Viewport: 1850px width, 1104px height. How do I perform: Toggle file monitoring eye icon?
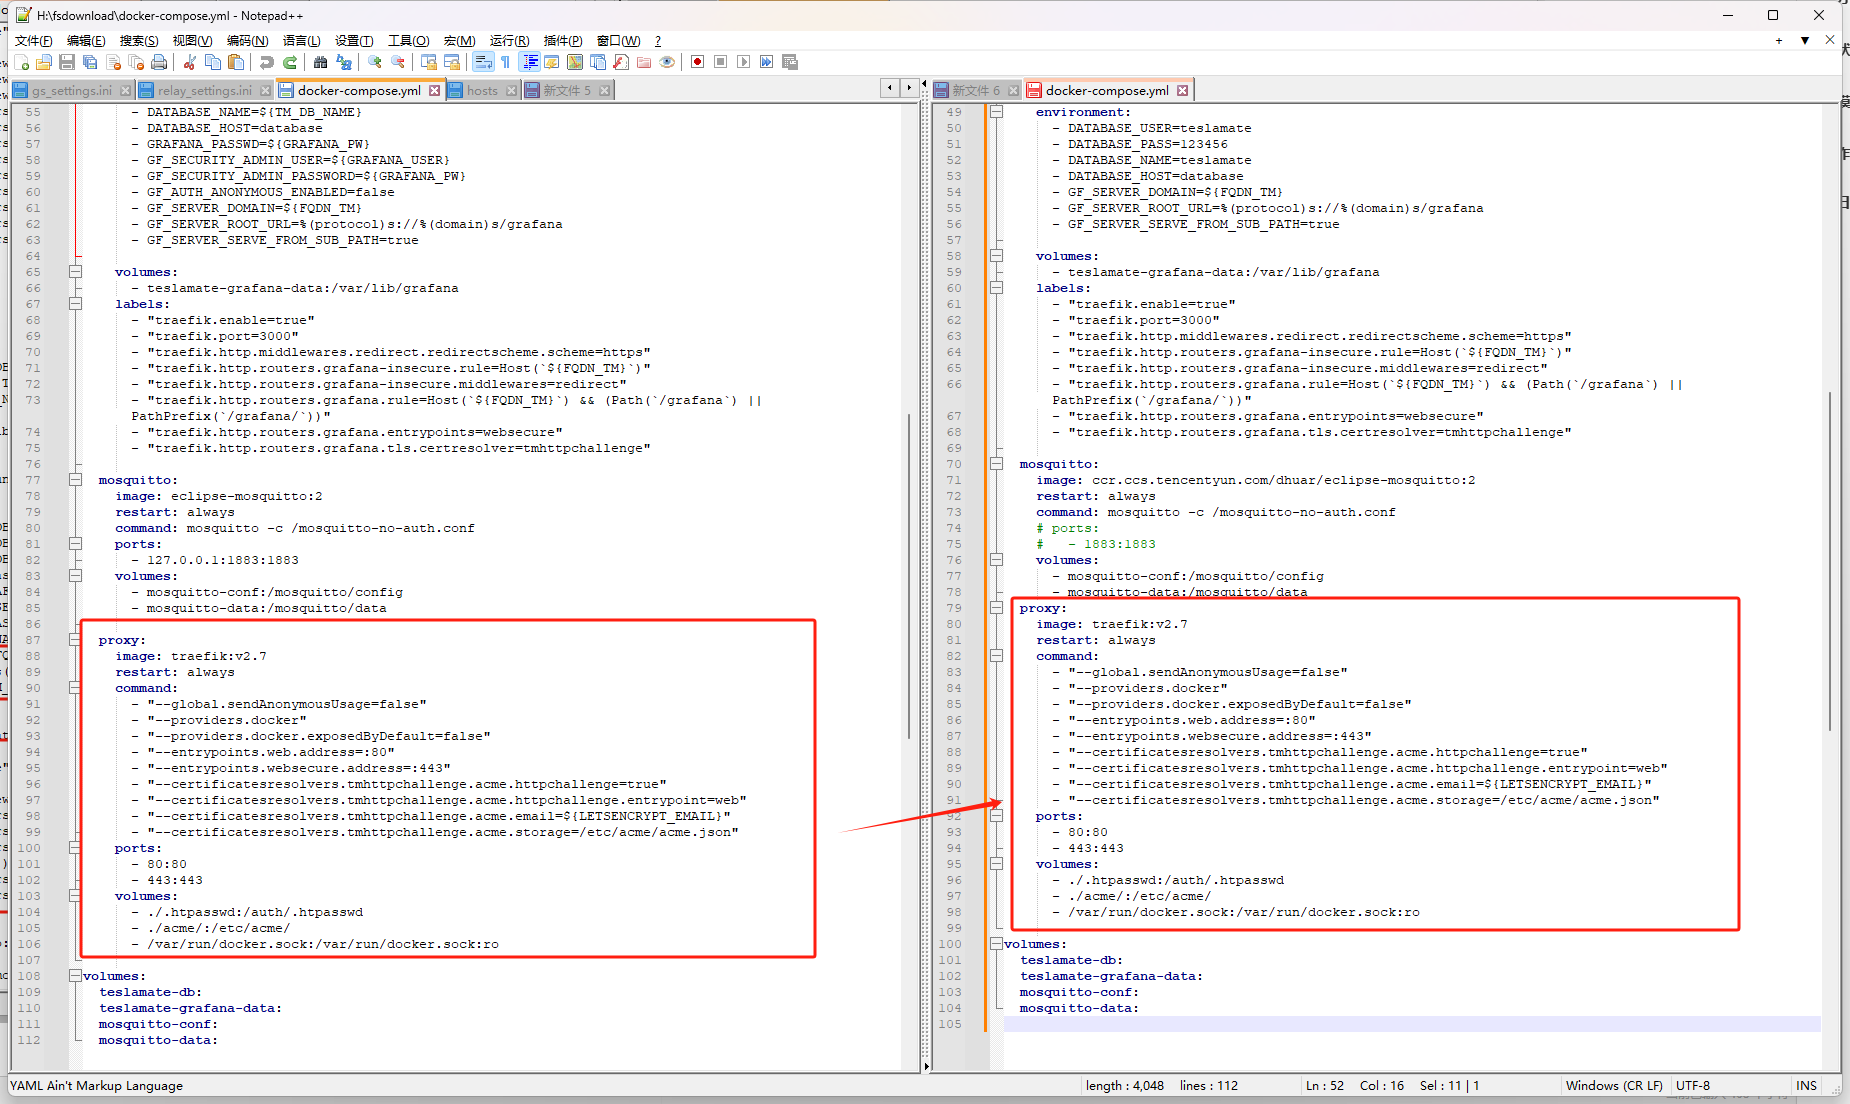click(667, 62)
